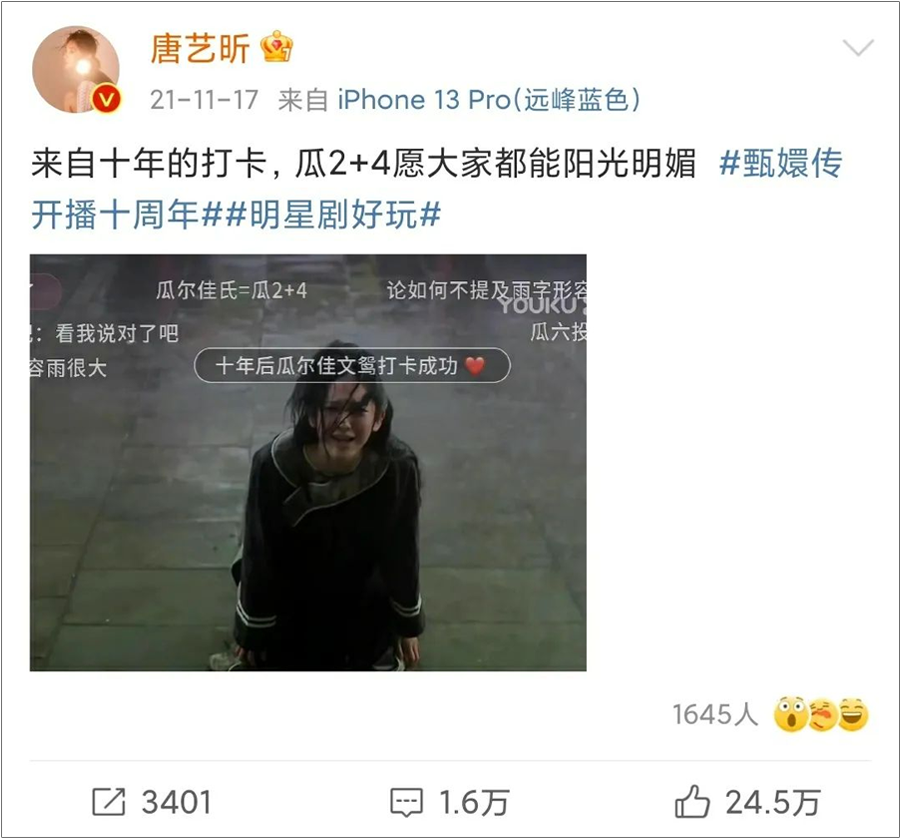Viewport: 900px width, 839px height.
Task: Tap the crown membership badge
Action: [276, 47]
